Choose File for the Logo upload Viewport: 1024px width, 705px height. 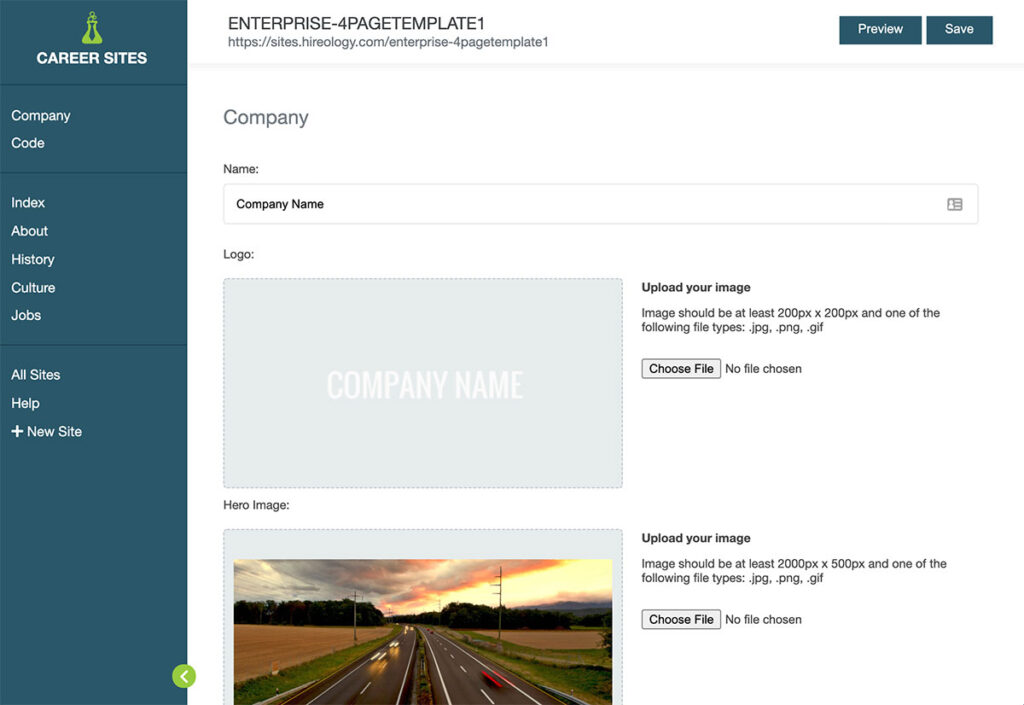pos(681,369)
